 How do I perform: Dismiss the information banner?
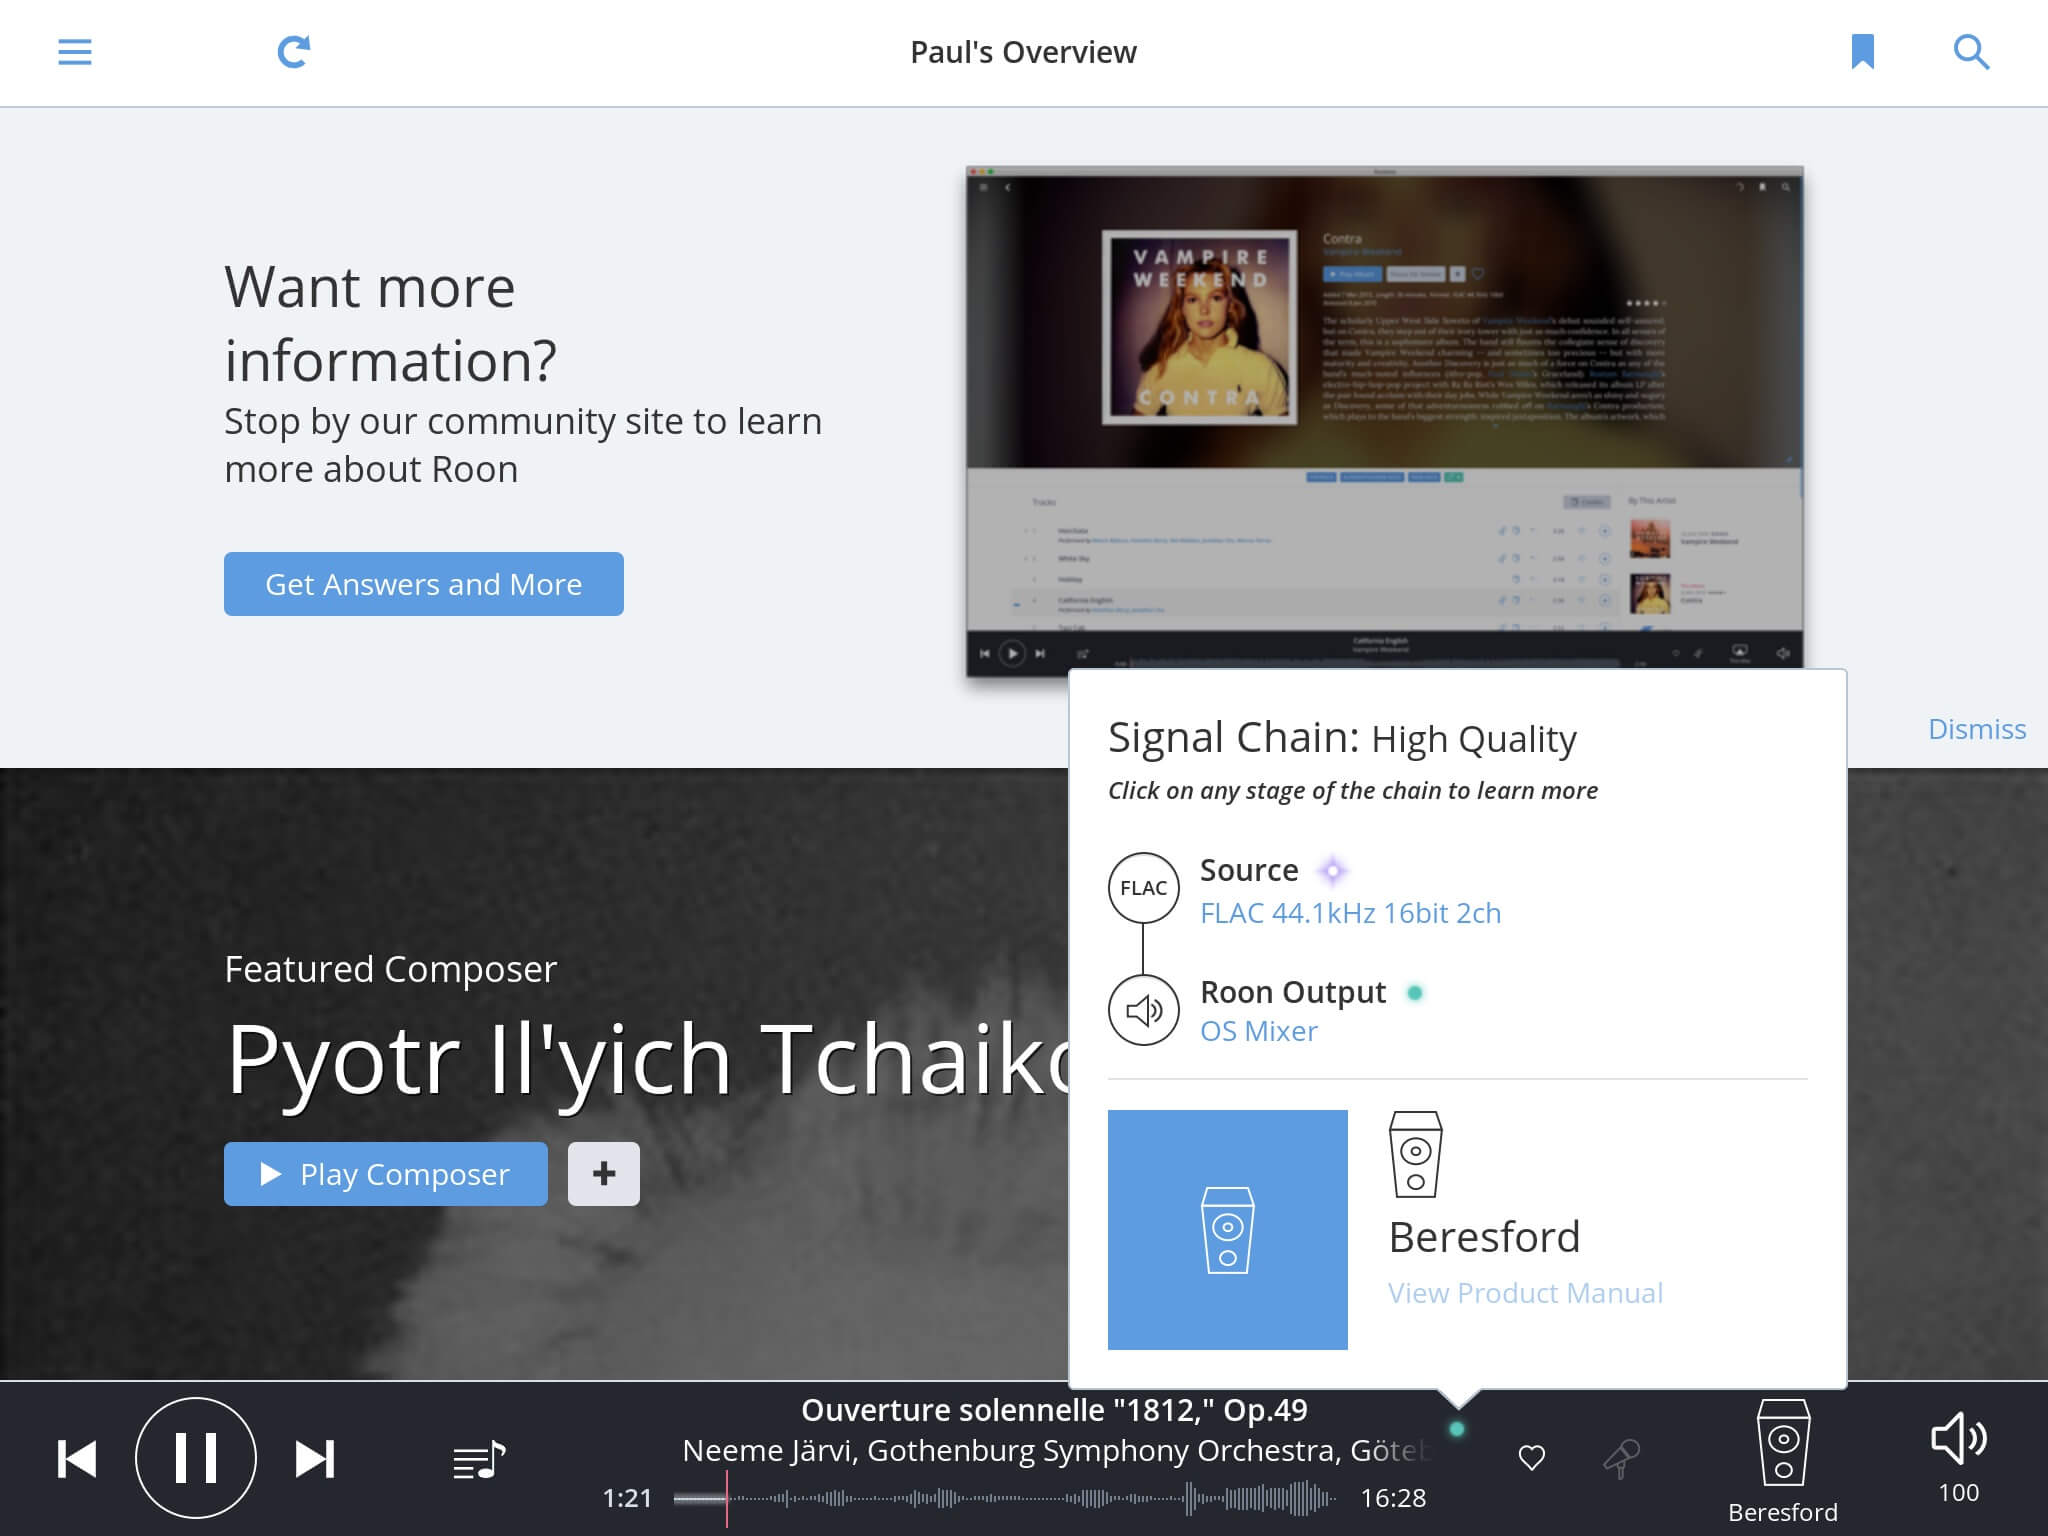(x=1977, y=729)
